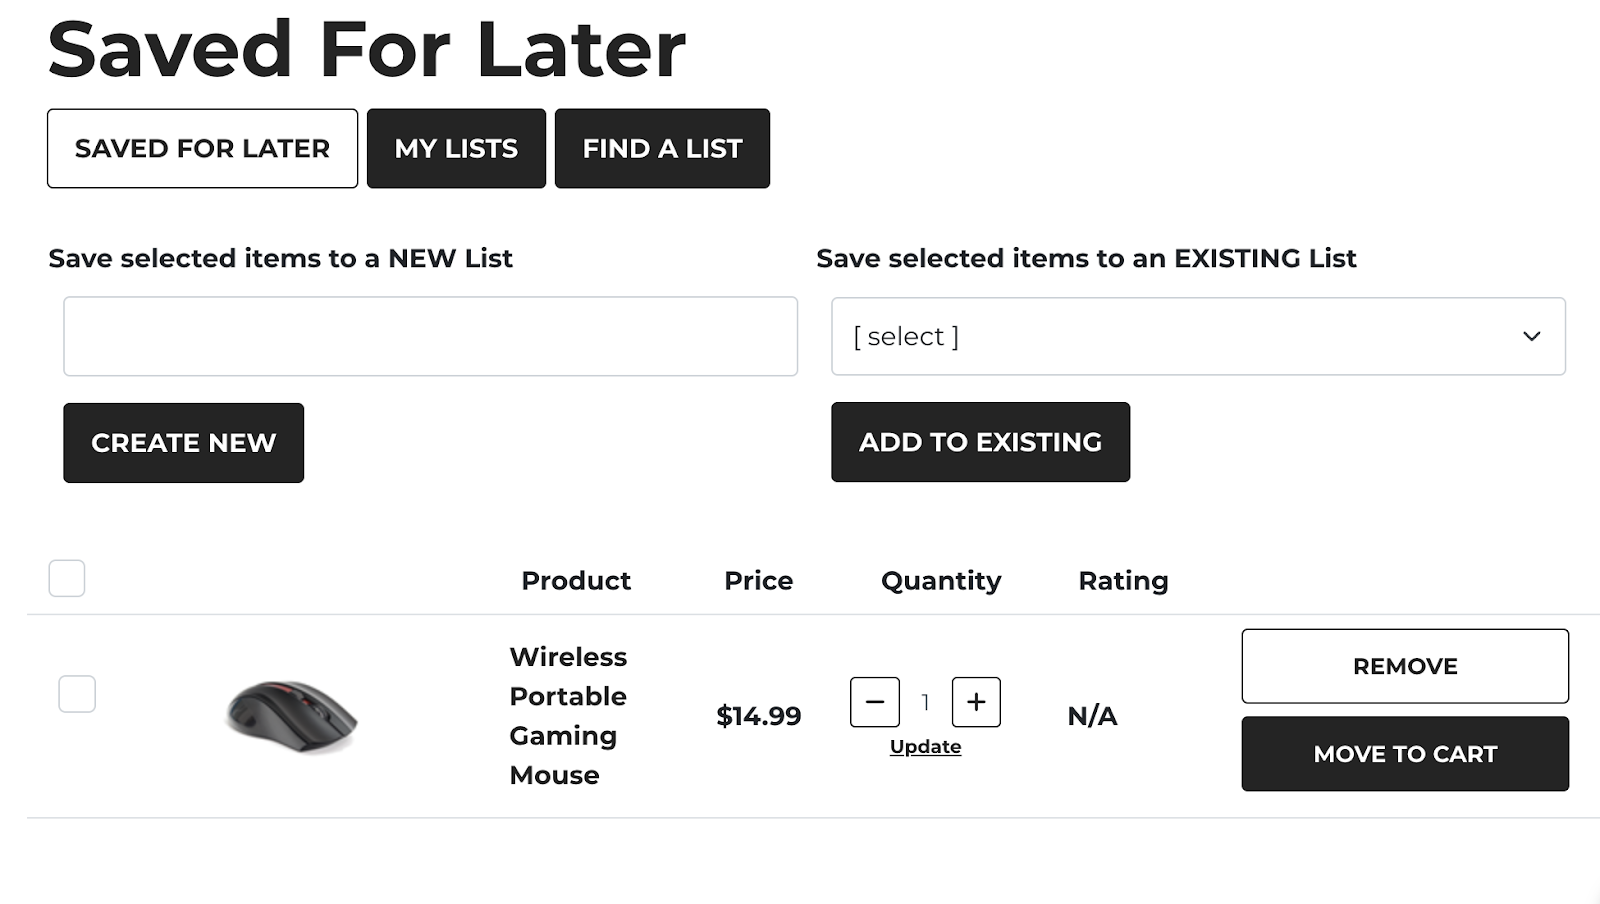
Task: Switch to the SAVED FOR LATER tab
Action: tap(202, 148)
